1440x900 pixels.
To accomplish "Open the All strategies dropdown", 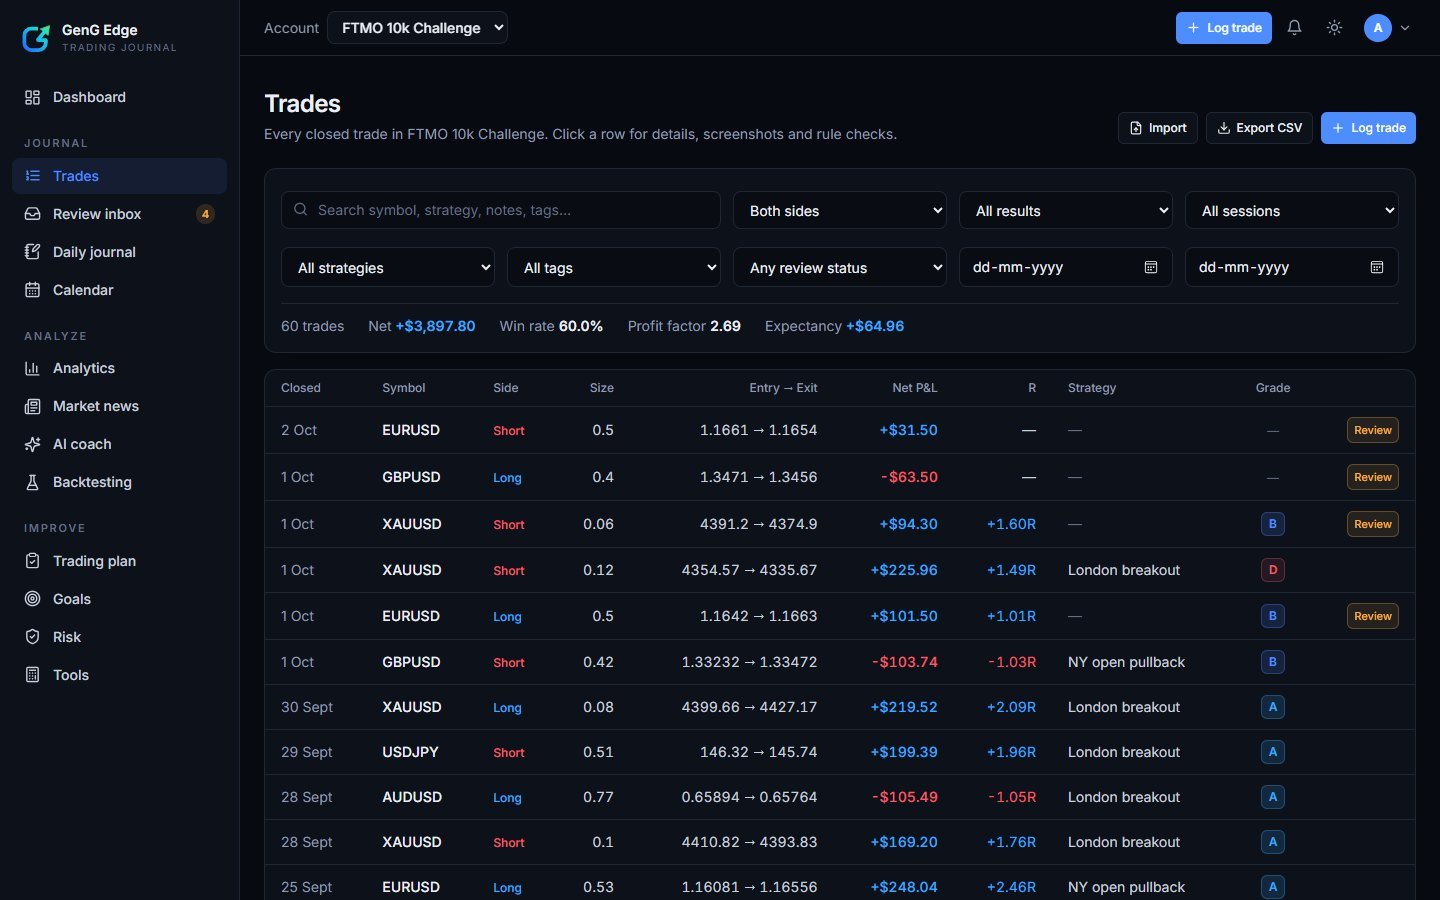I will (x=388, y=267).
